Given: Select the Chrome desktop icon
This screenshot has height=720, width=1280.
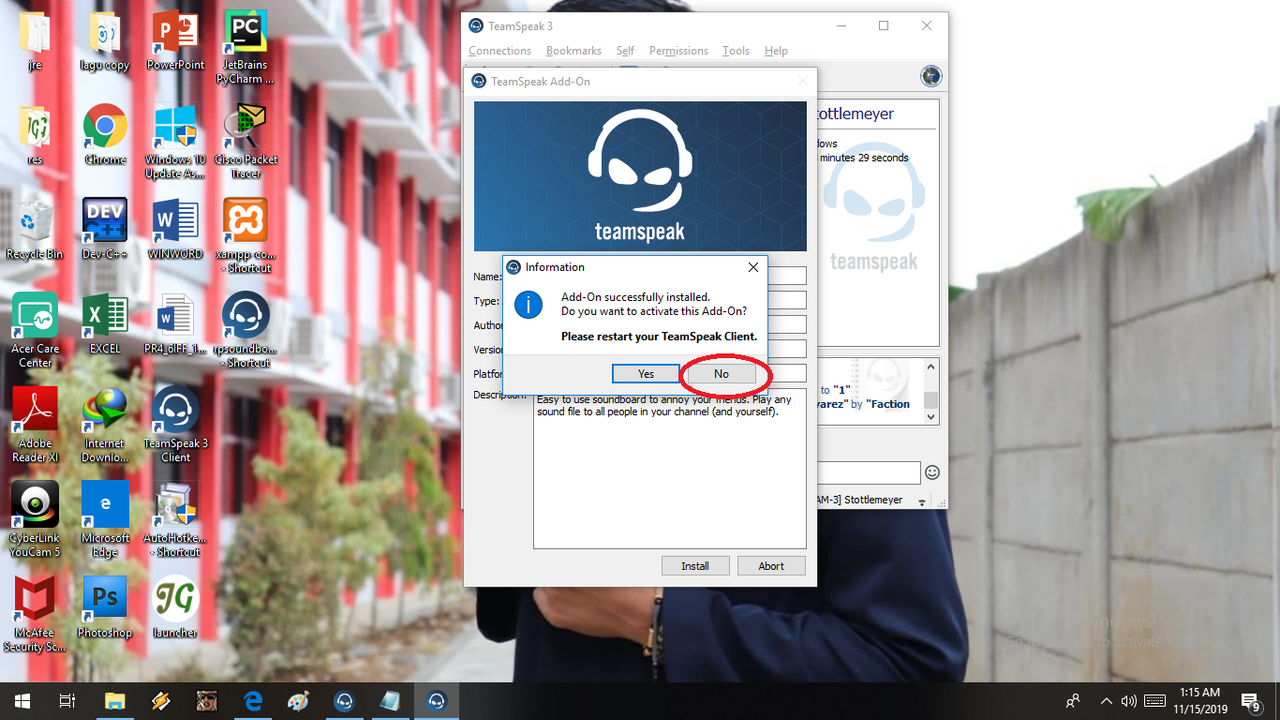Looking at the screenshot, I should pos(105,136).
